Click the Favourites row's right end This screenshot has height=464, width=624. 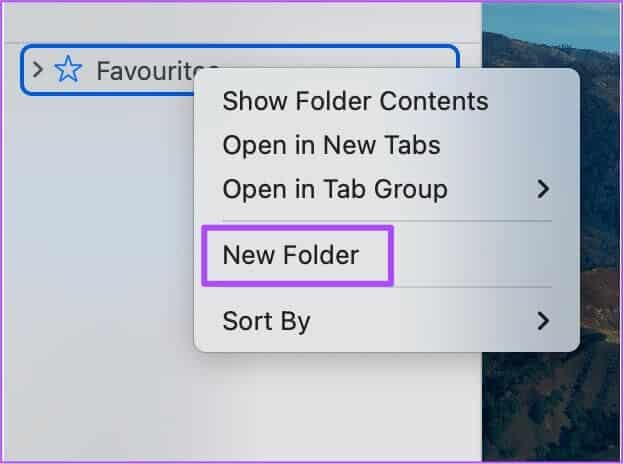click(x=445, y=58)
